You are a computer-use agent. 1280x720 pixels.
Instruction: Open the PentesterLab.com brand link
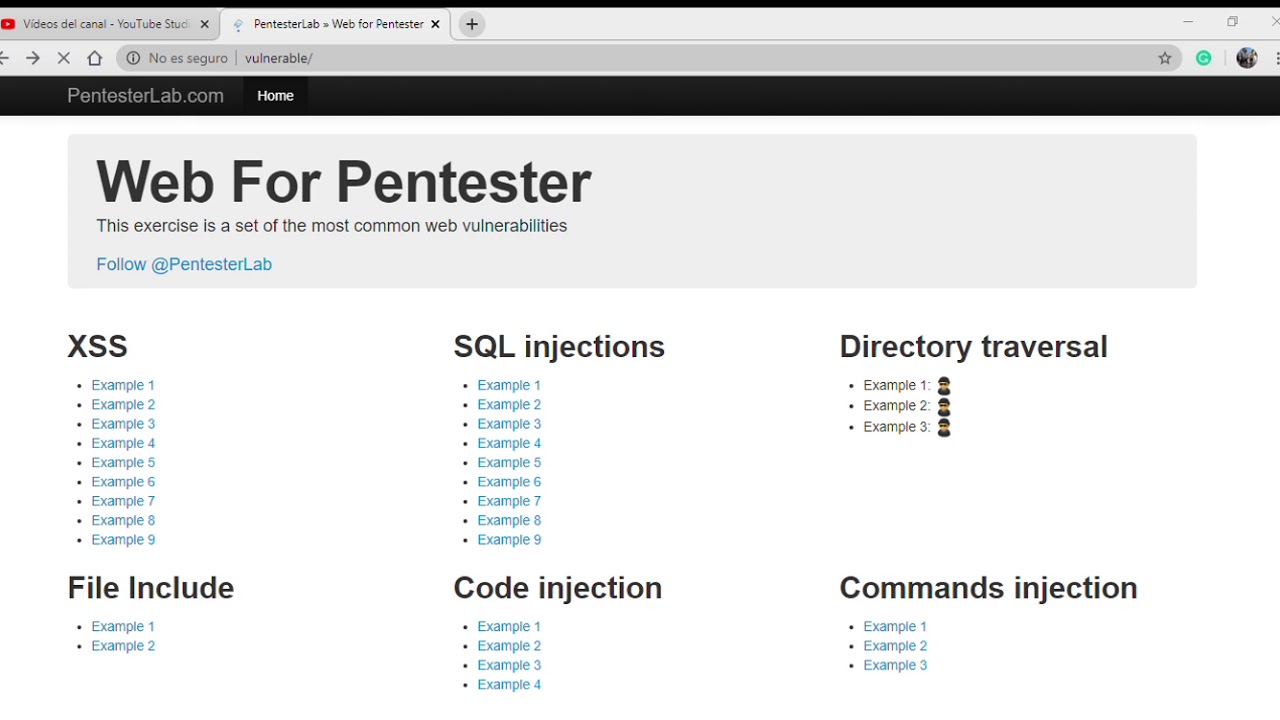tap(145, 96)
